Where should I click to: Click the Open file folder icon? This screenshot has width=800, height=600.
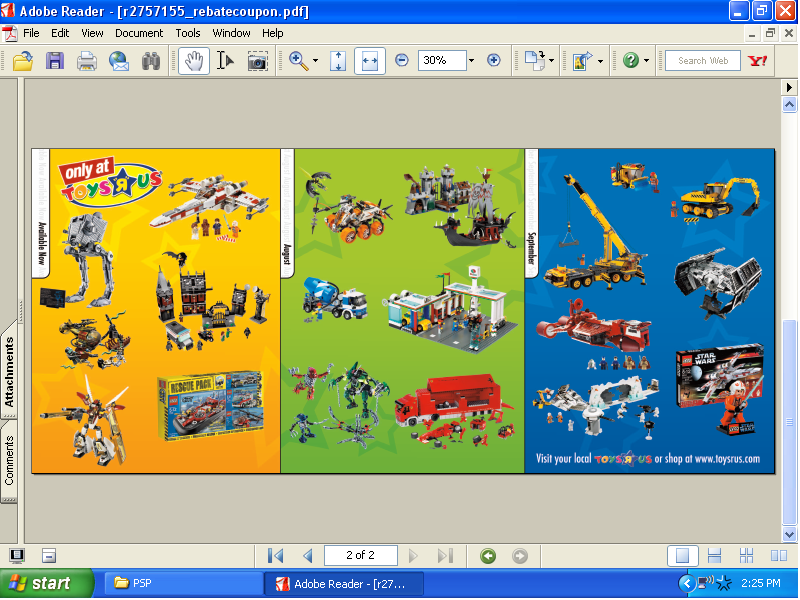(23, 61)
